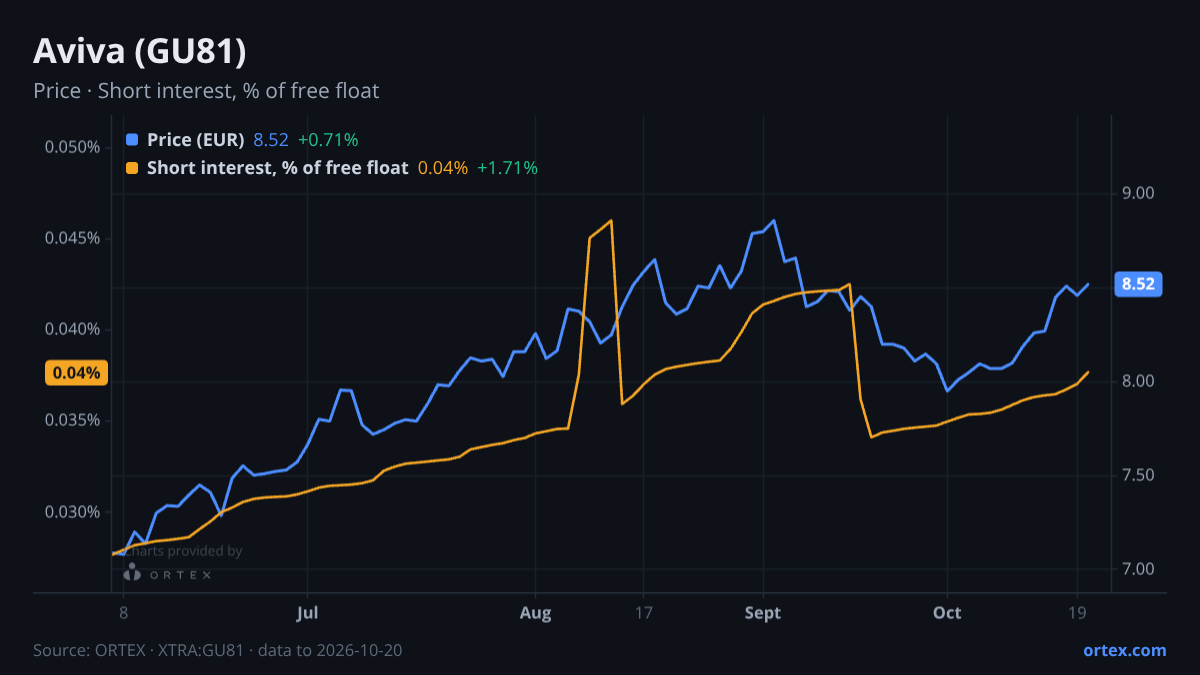Click the 0.04% value in the legend
This screenshot has width=1200, height=675.
click(443, 168)
